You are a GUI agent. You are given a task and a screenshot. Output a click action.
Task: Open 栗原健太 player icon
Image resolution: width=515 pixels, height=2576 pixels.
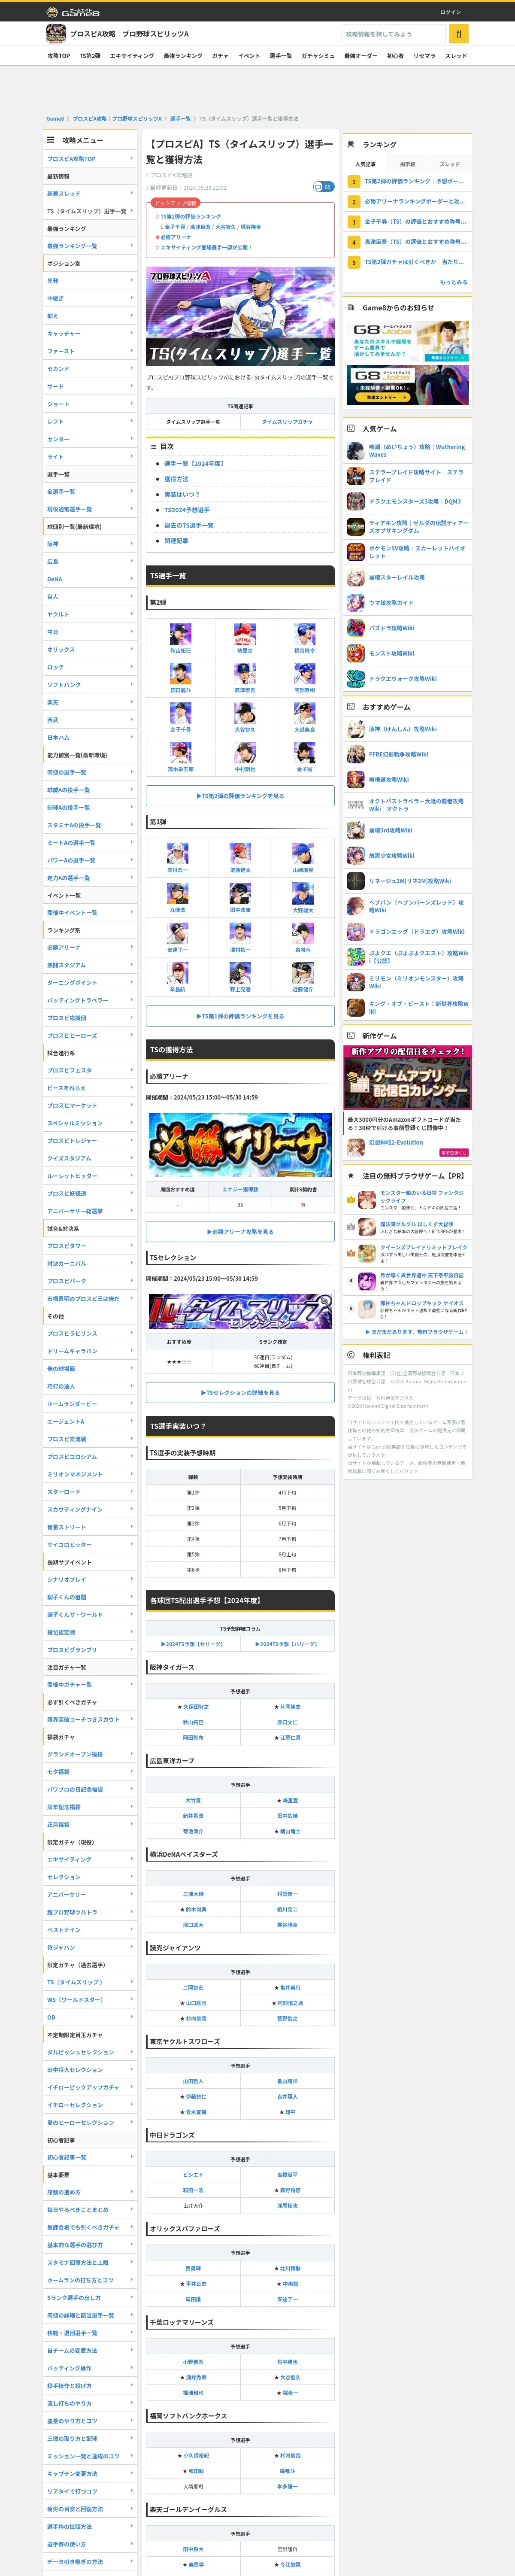(240, 854)
